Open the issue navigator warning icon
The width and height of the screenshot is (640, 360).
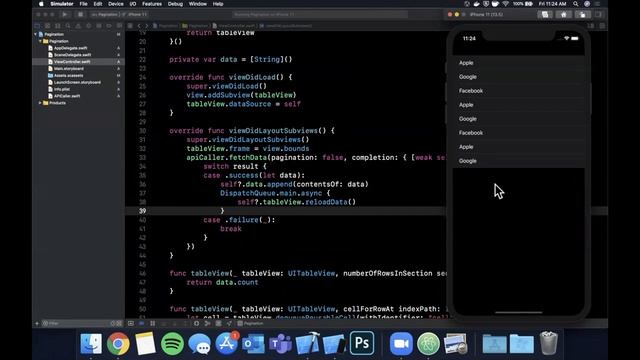click(78, 26)
